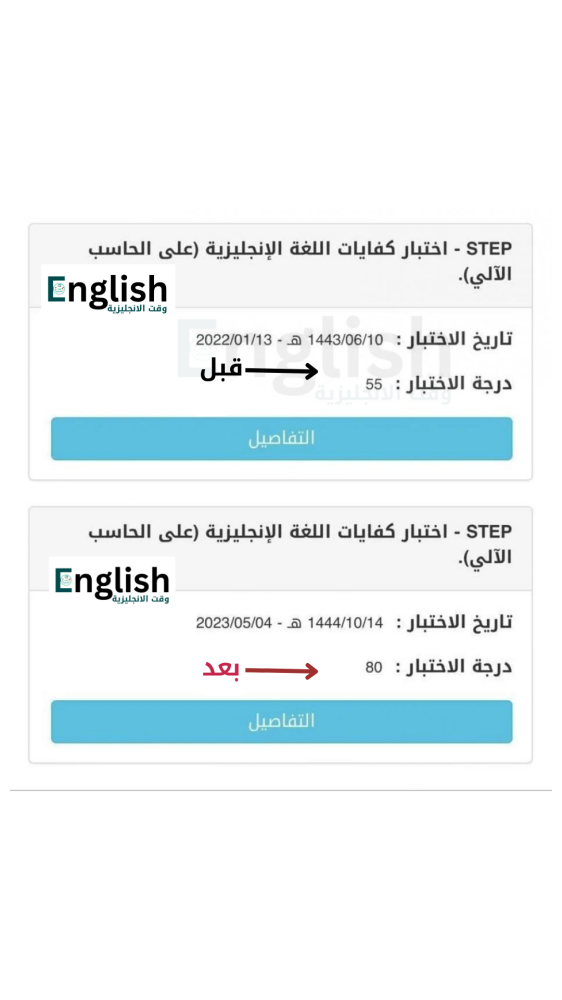Click the date 2023/05/04 text
Screen dimensions: 562x1000
234,622
